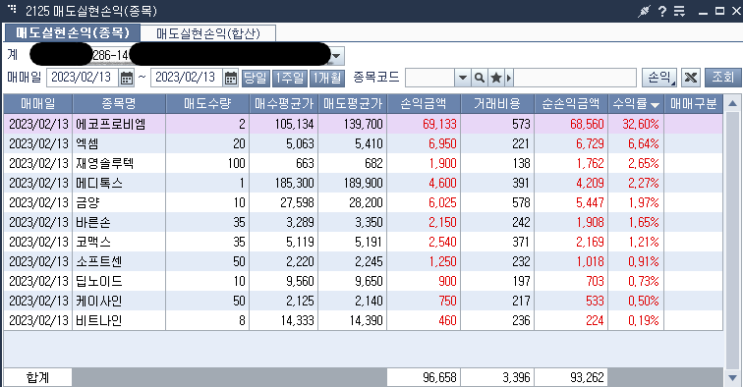Image resolution: width=743 pixels, height=387 pixels.
Task: Open the start date calendar picker
Action: 127,78
